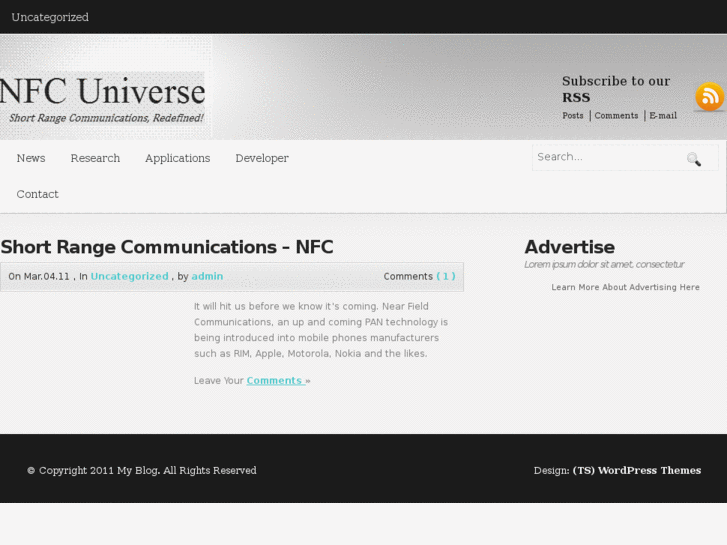Click the tagline Short Range Communications, Redefined!
Viewport: 727px width, 545px height.
tap(106, 118)
